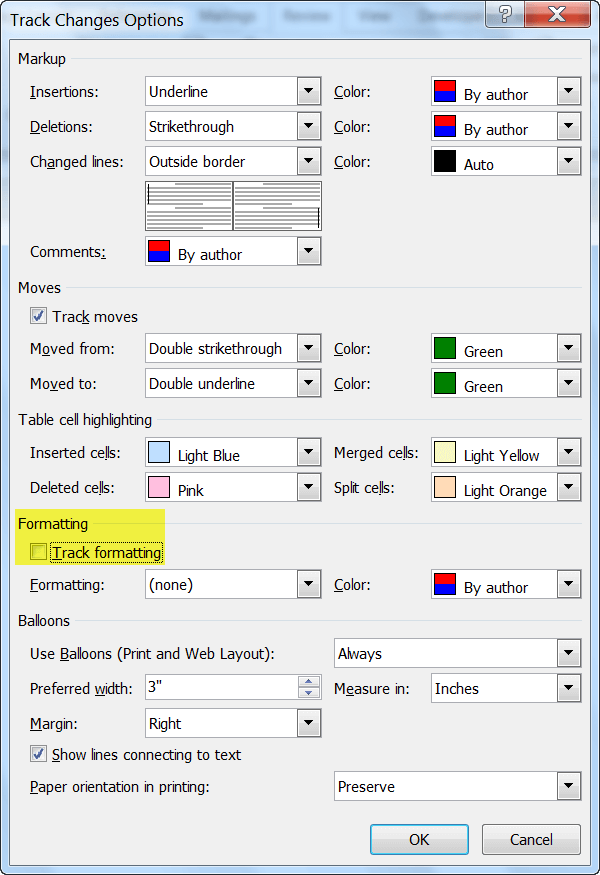This screenshot has height=875, width=600.
Task: Click the Cancel button
Action: pyautogui.click(x=531, y=839)
